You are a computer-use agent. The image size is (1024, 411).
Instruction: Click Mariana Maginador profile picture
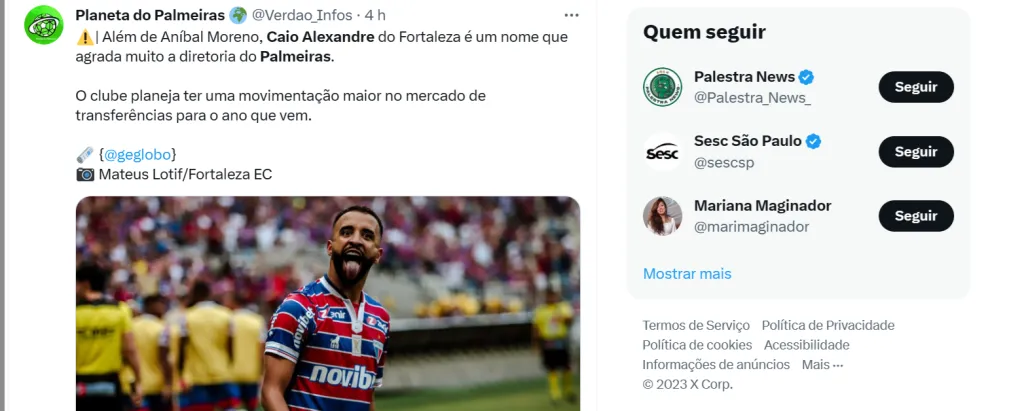662,216
